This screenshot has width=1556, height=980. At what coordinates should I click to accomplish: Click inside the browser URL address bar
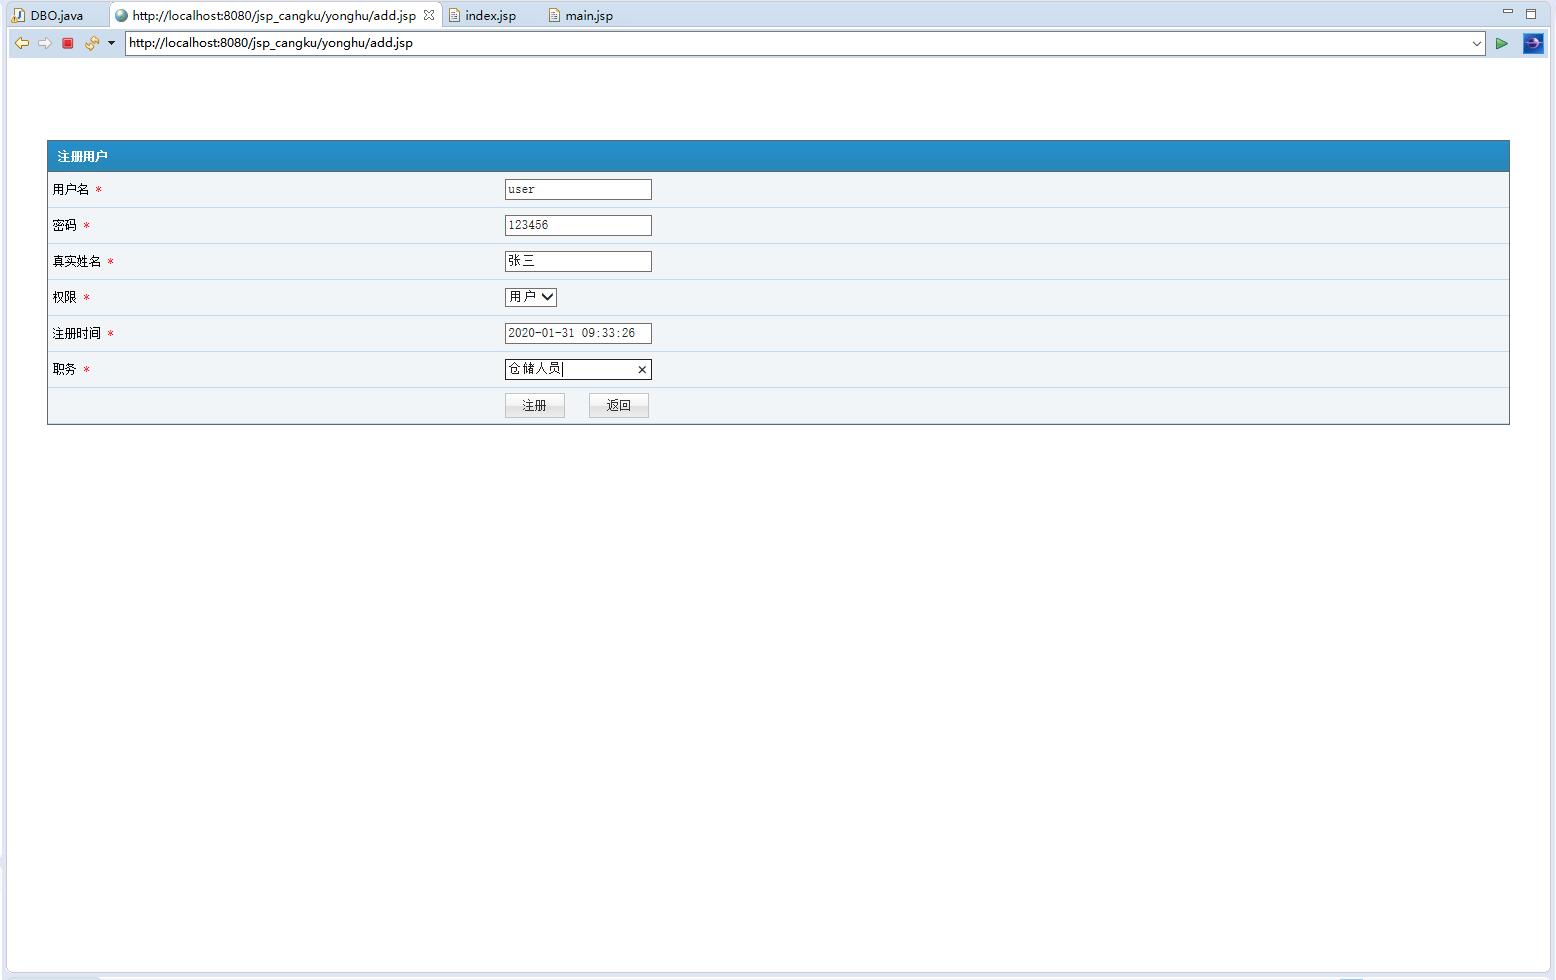coord(700,43)
